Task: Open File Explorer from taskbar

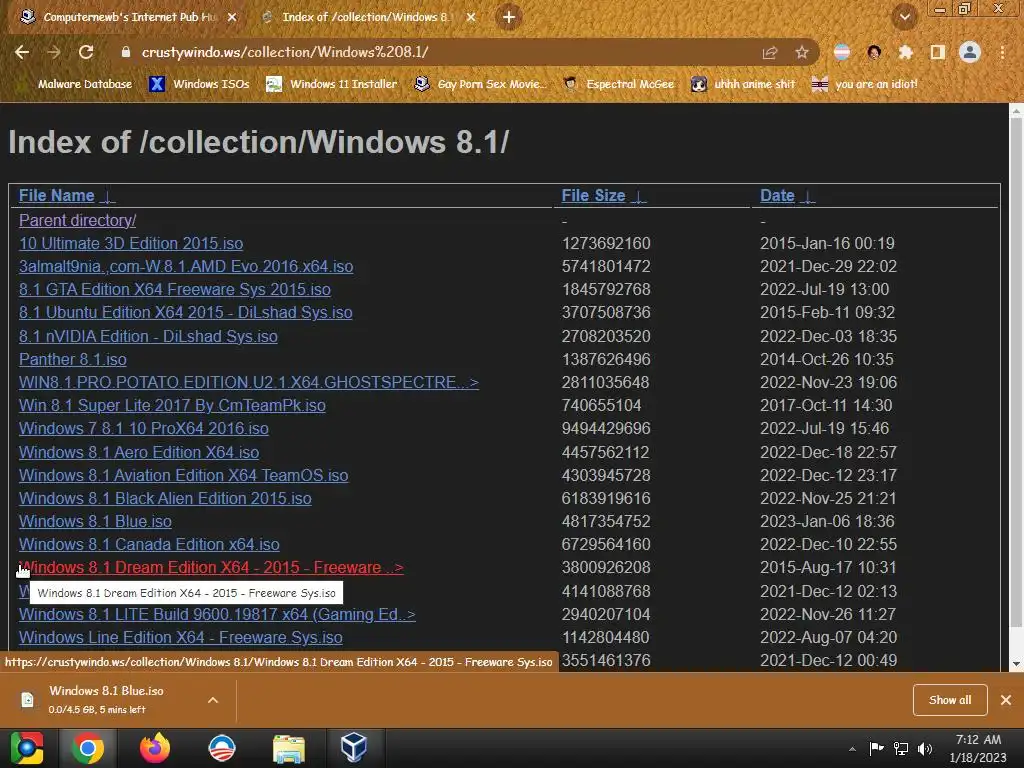Action: tap(289, 748)
